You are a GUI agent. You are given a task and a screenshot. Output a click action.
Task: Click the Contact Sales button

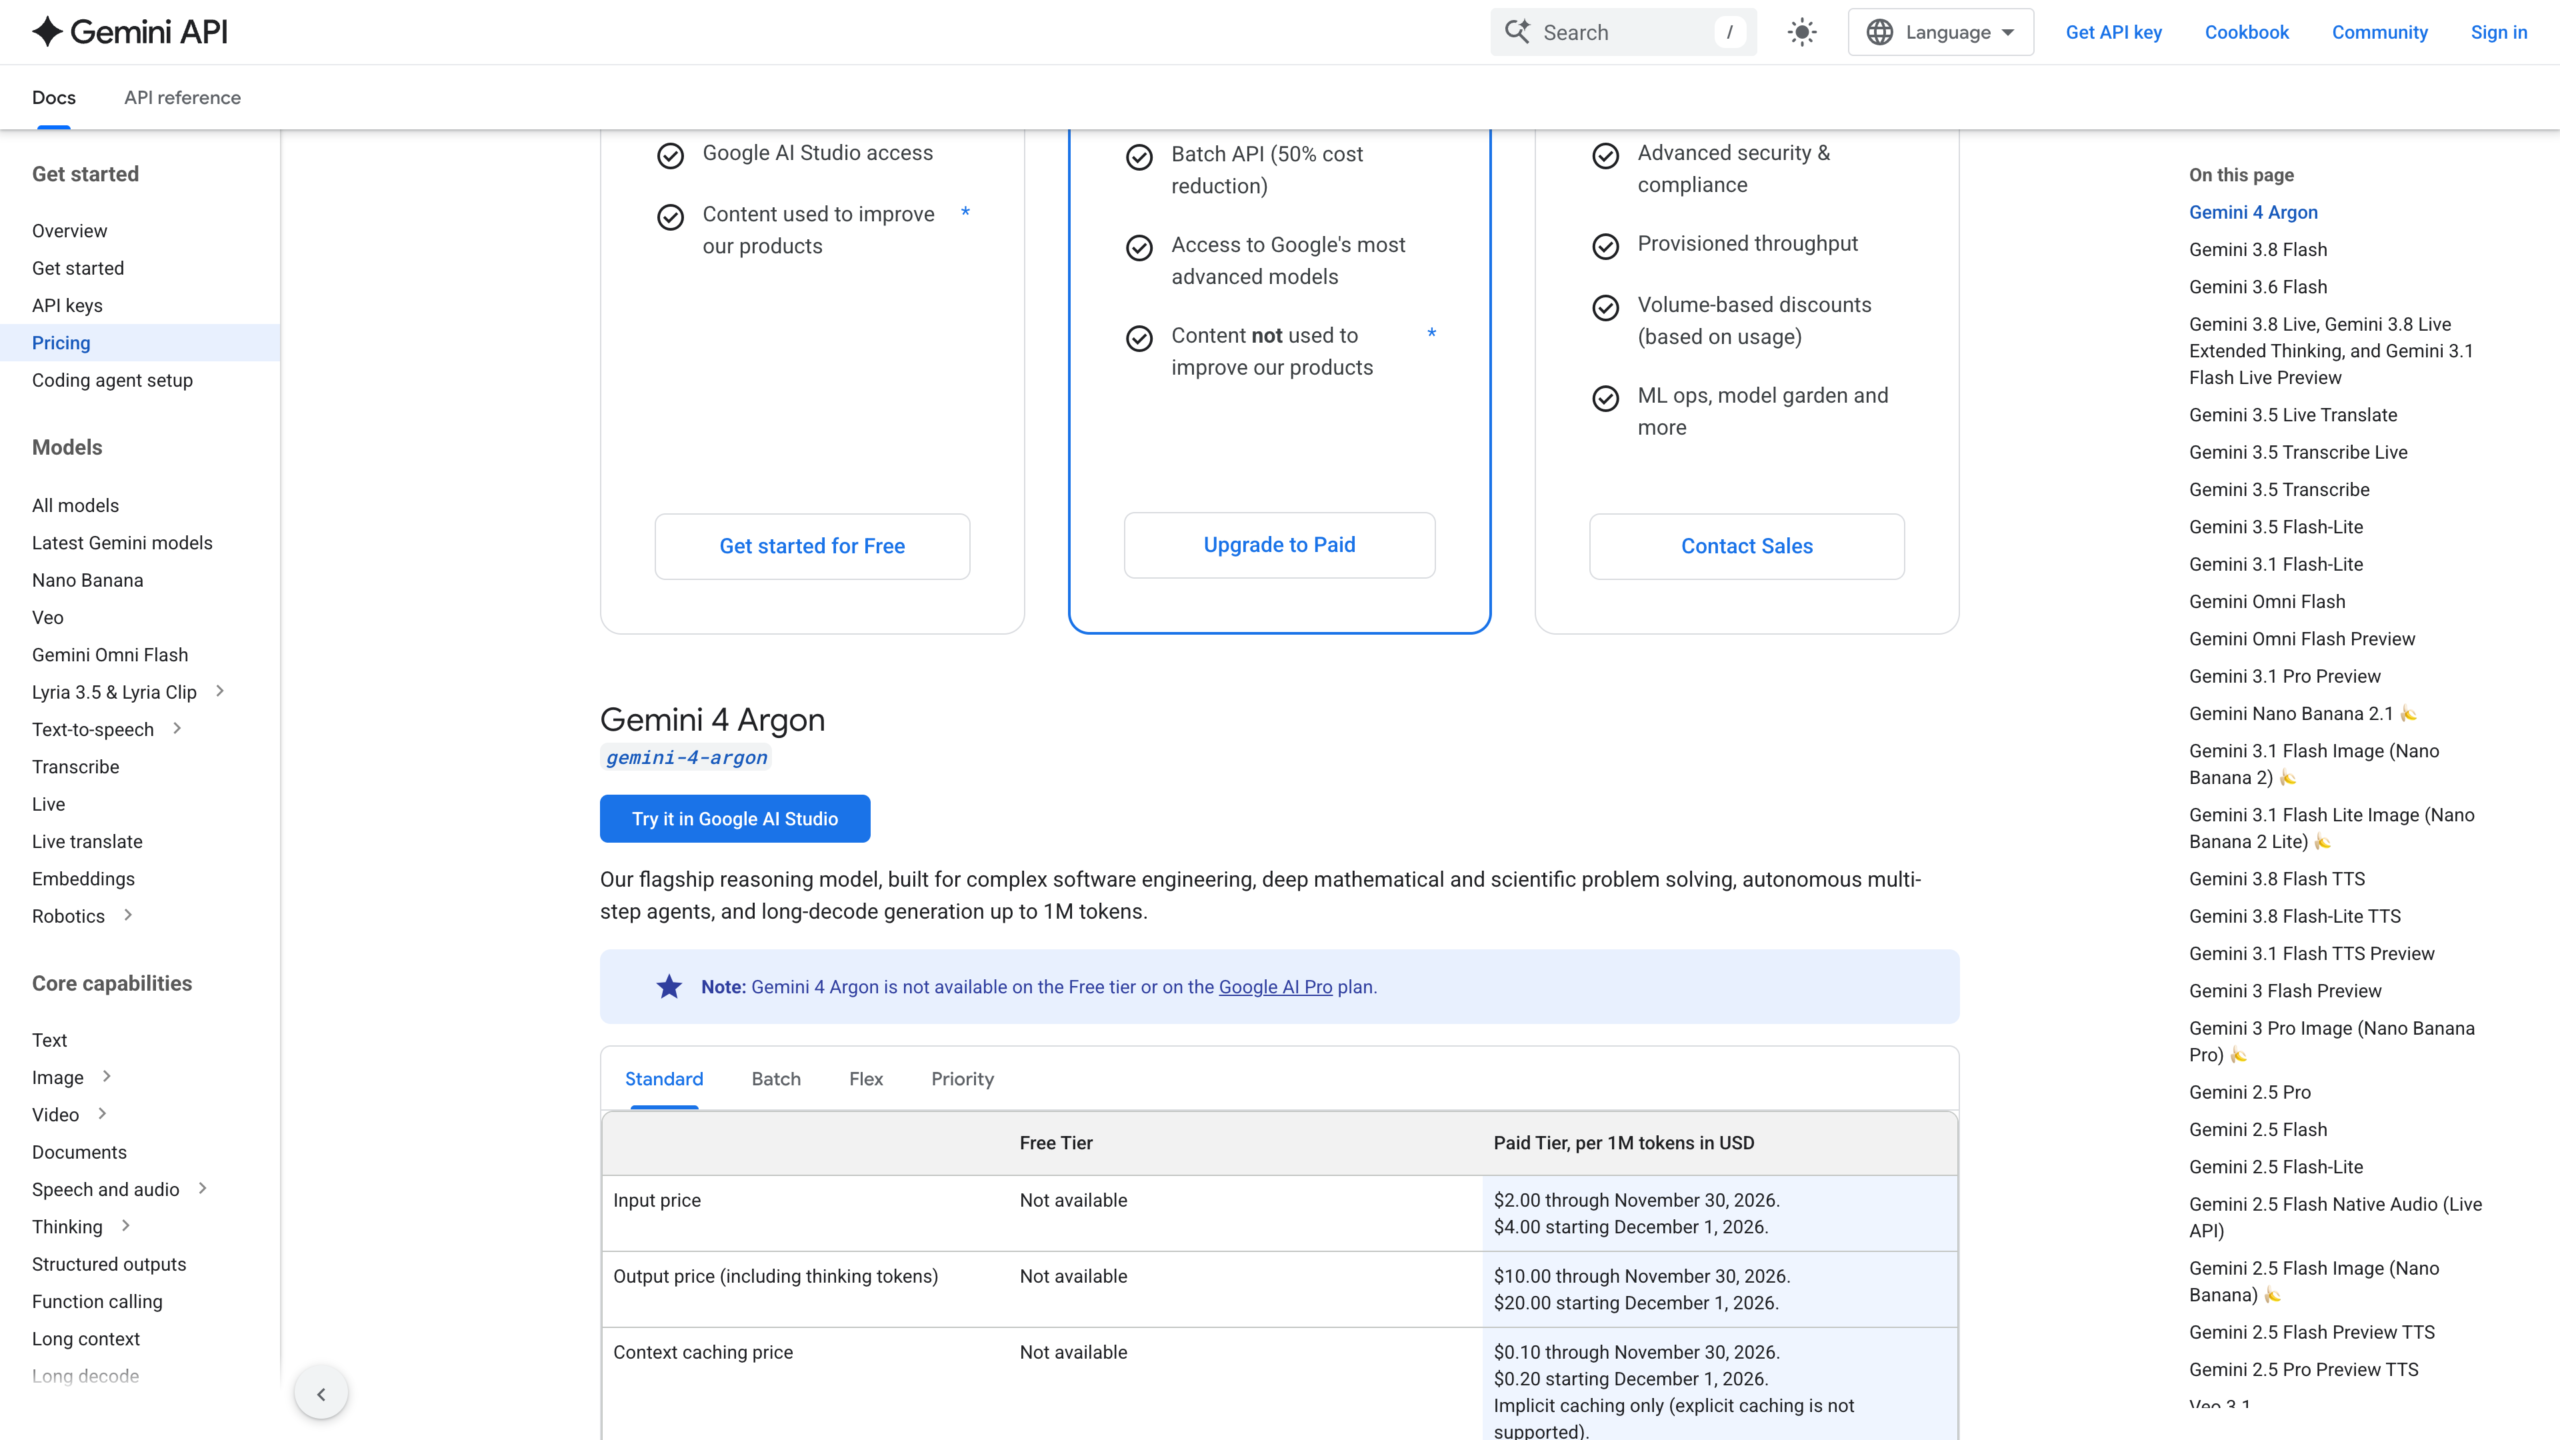tap(1746, 546)
